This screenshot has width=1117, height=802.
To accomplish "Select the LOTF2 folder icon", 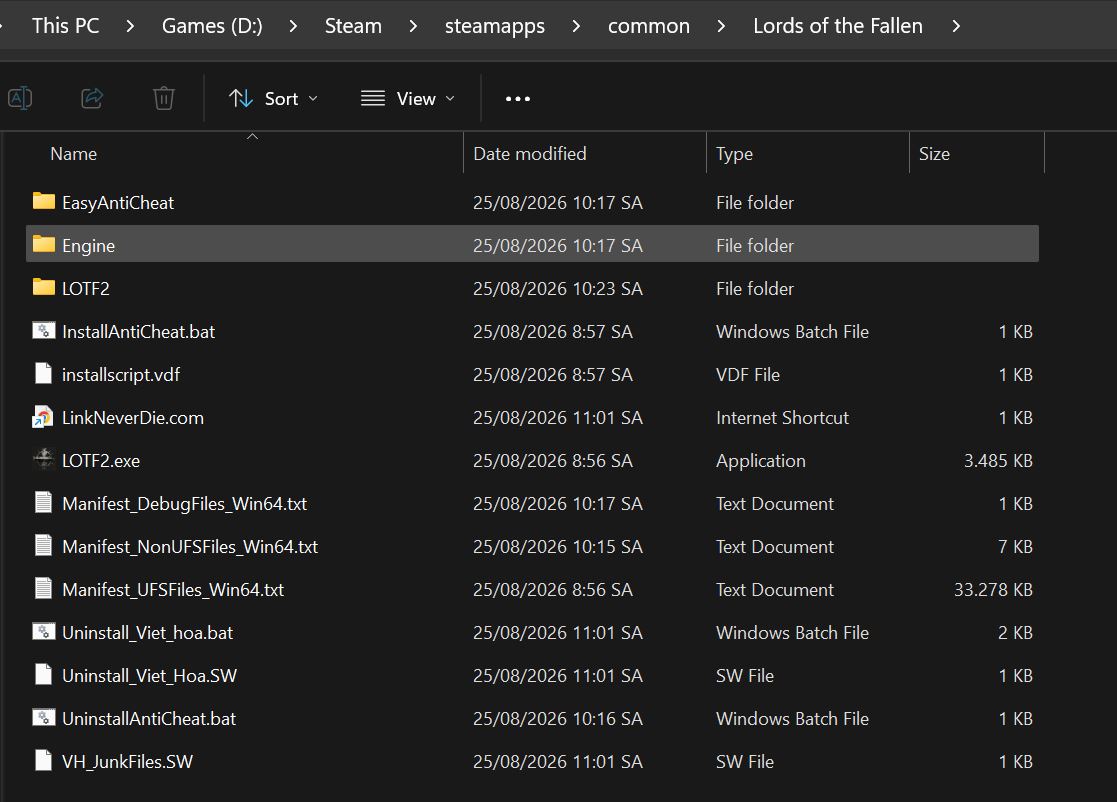I will pyautogui.click(x=43, y=287).
